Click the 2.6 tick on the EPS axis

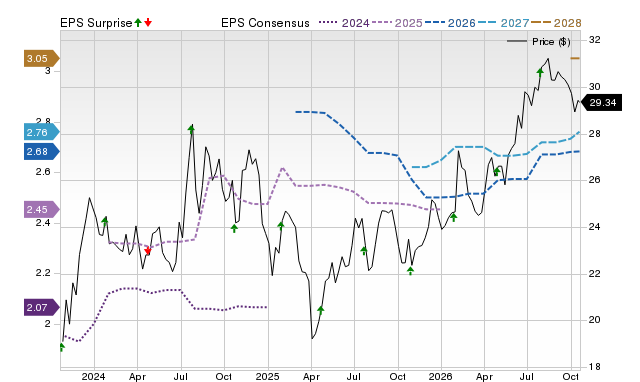43,172
